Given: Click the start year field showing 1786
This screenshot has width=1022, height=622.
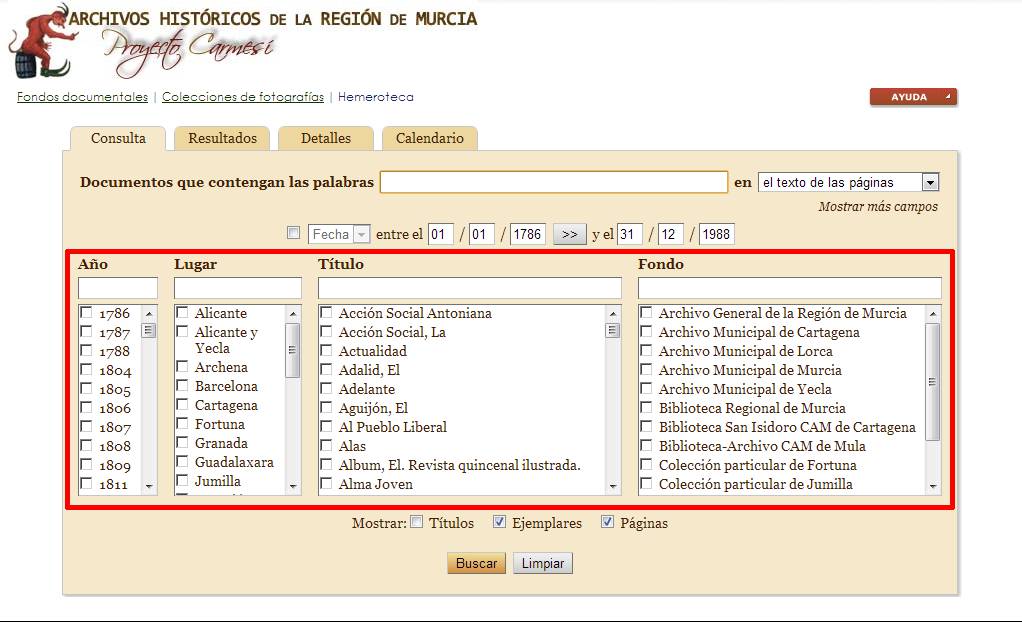Looking at the screenshot, I should [527, 234].
